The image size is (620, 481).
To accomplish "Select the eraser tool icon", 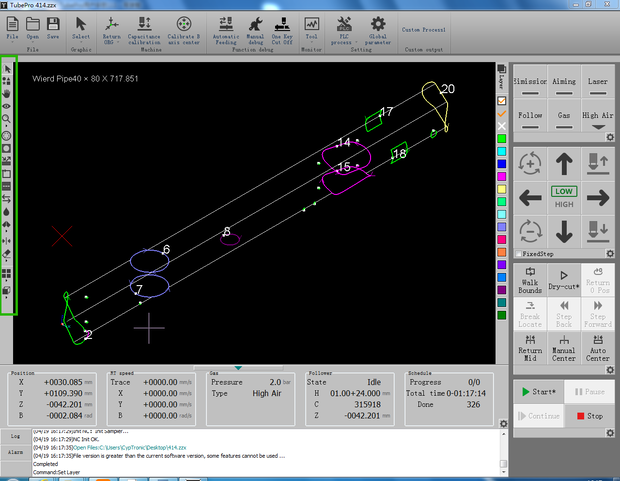I will (6, 254).
